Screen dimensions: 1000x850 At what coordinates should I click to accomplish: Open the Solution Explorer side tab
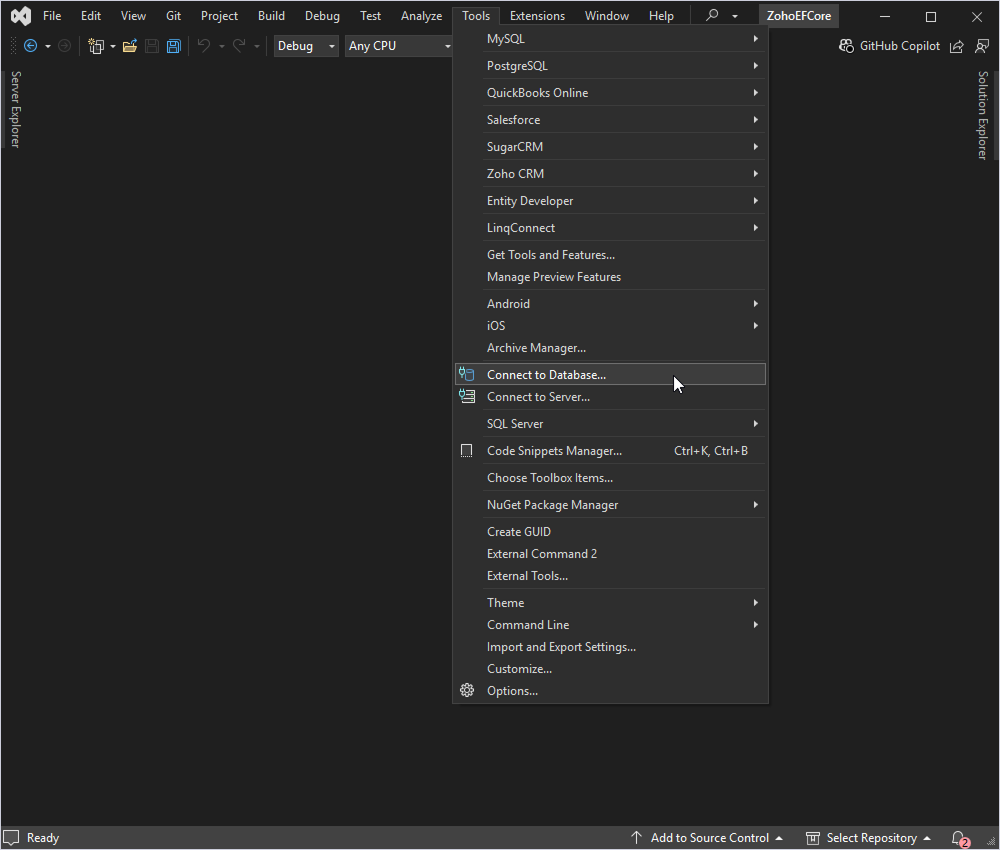pos(983,115)
